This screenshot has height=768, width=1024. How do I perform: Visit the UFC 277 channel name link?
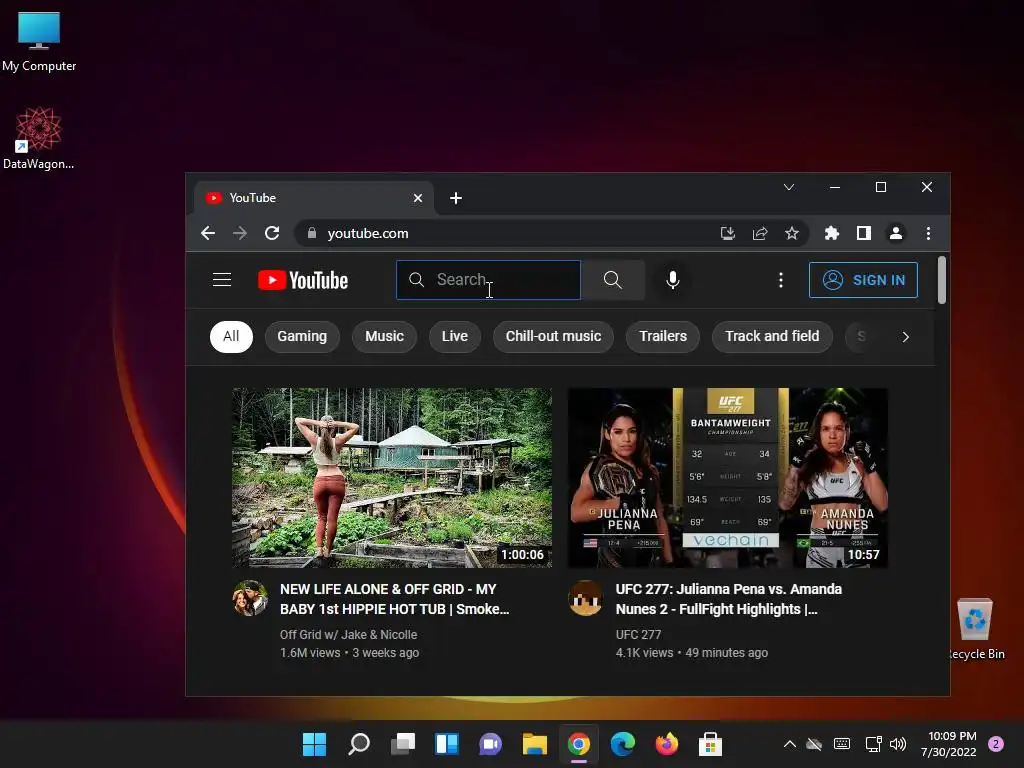click(638, 635)
